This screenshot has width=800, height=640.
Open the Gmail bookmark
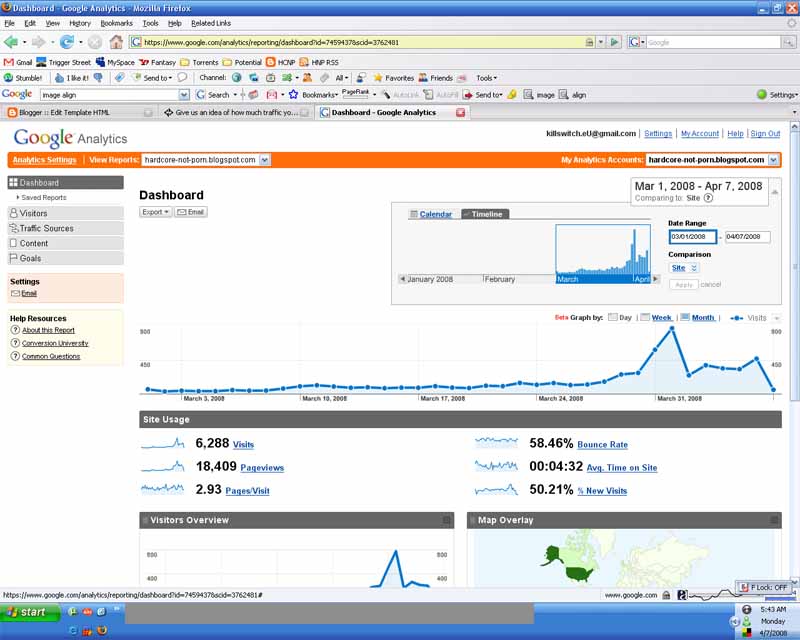[18, 62]
